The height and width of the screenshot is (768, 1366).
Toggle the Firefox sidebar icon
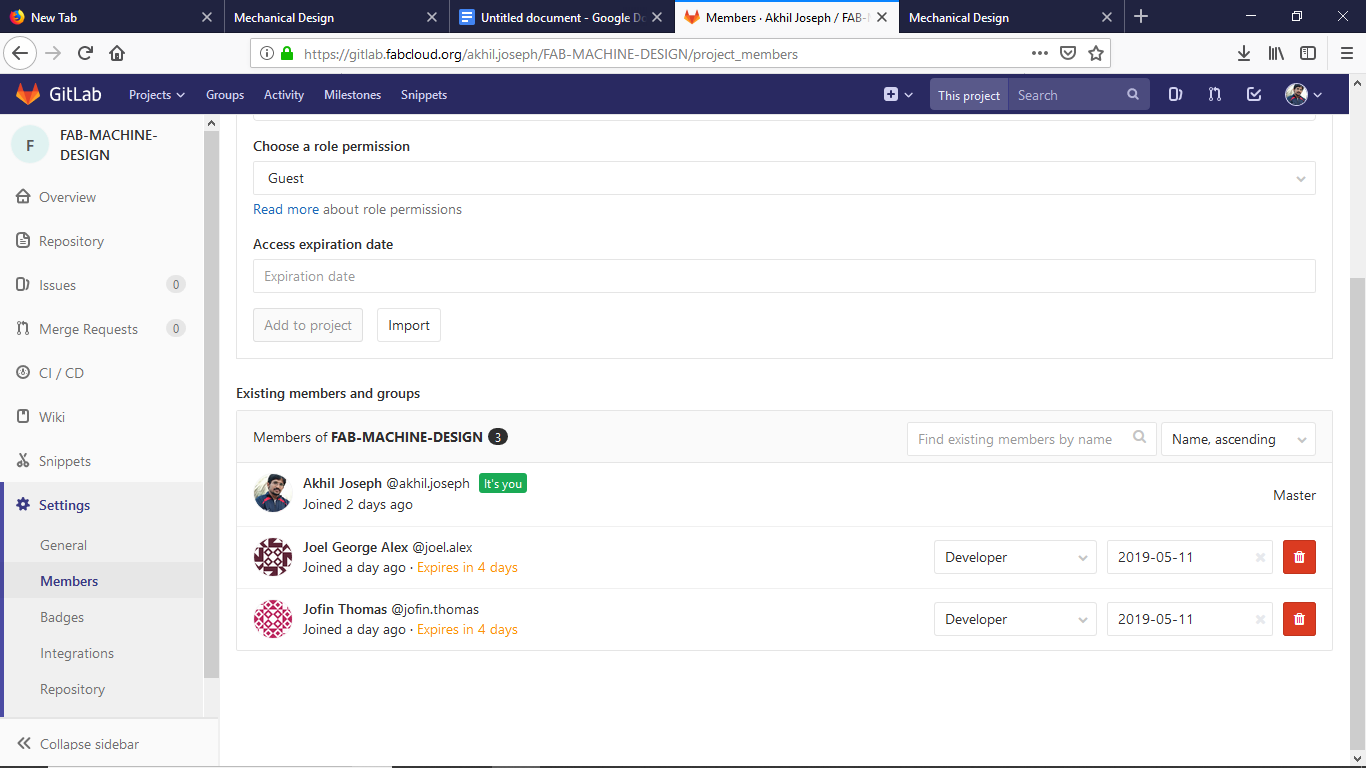(x=1308, y=53)
